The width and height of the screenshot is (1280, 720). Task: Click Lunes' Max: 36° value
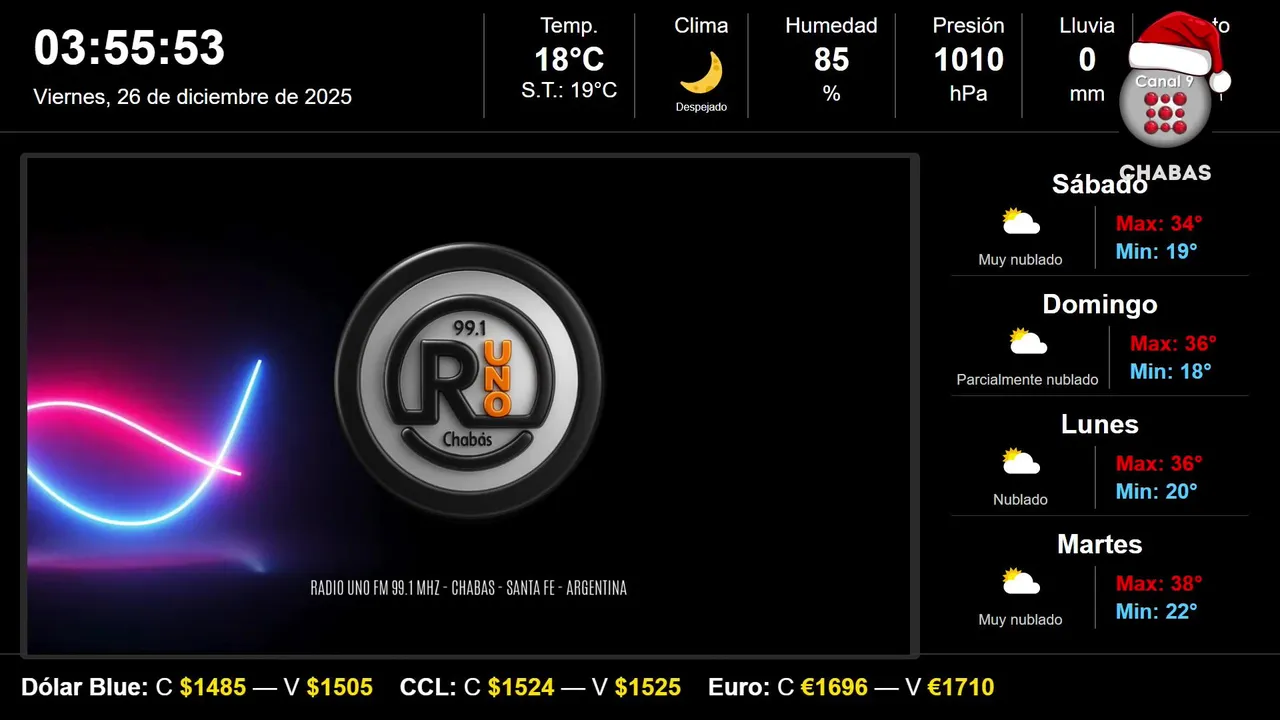pos(1159,463)
